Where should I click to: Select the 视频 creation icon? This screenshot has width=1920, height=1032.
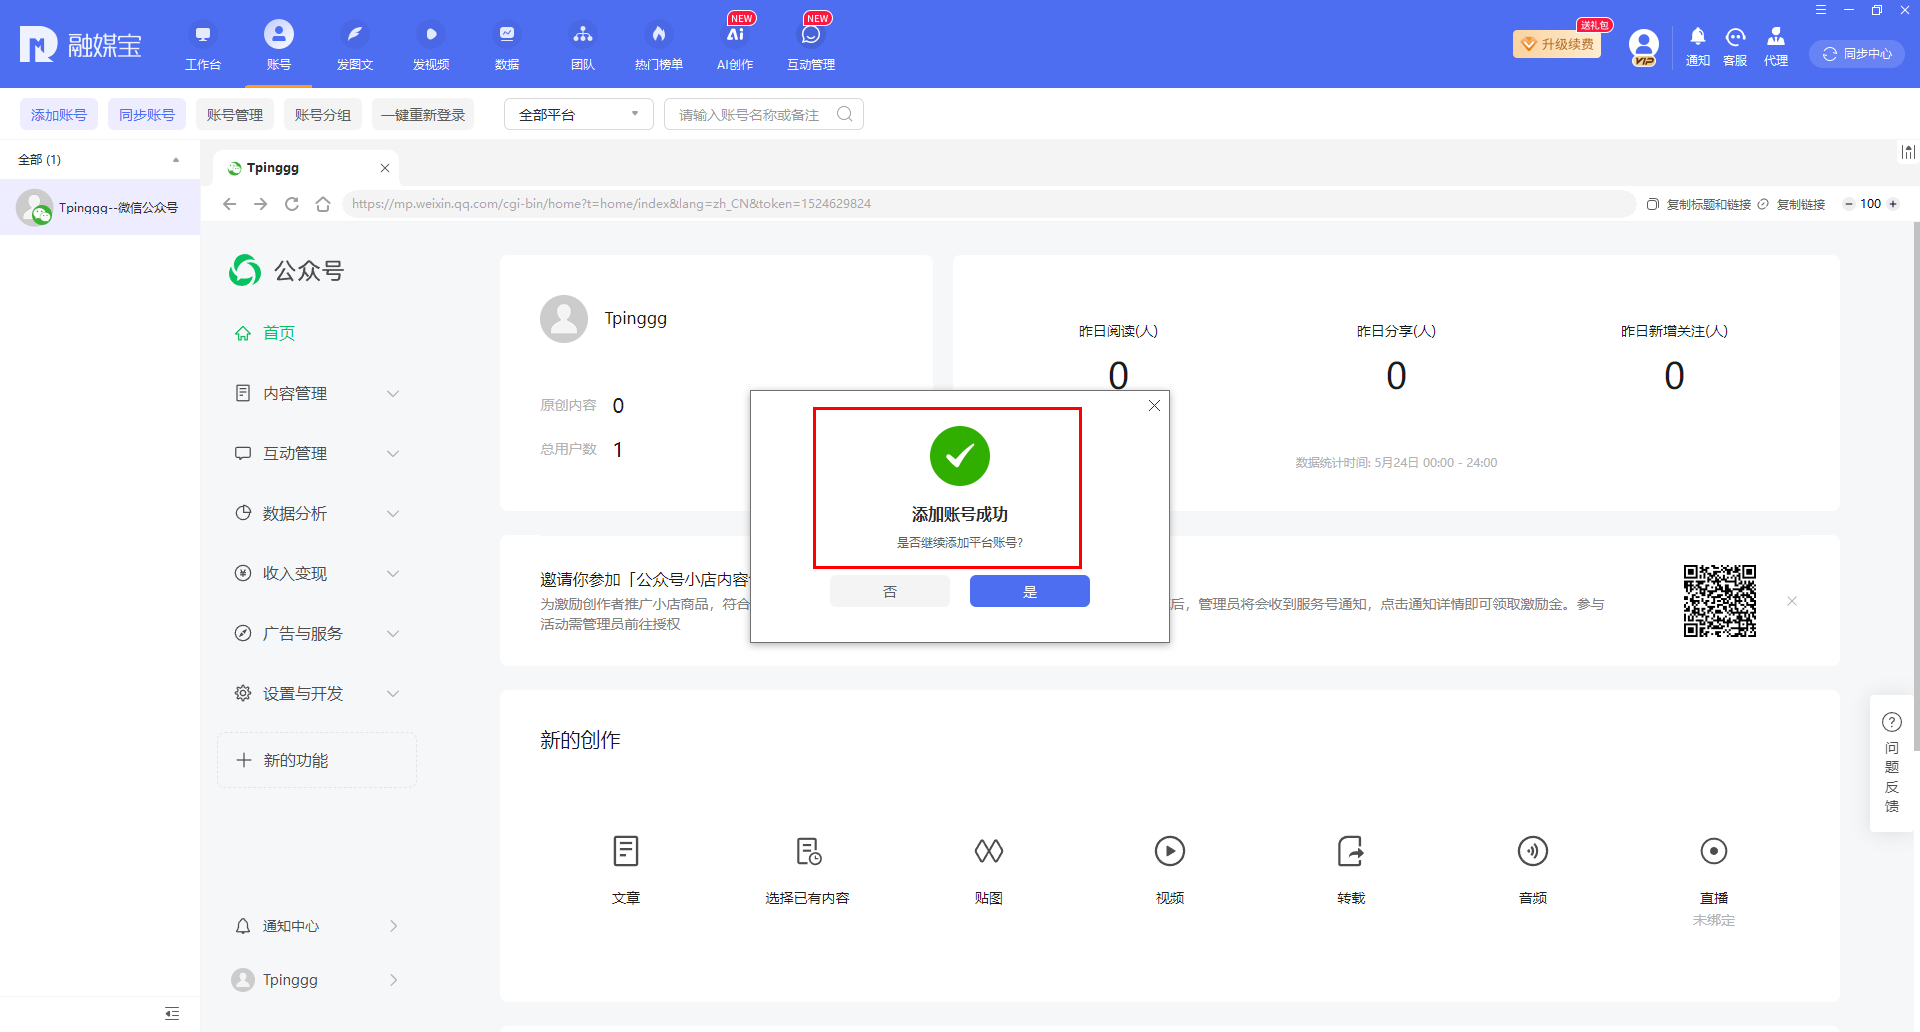(x=1169, y=851)
